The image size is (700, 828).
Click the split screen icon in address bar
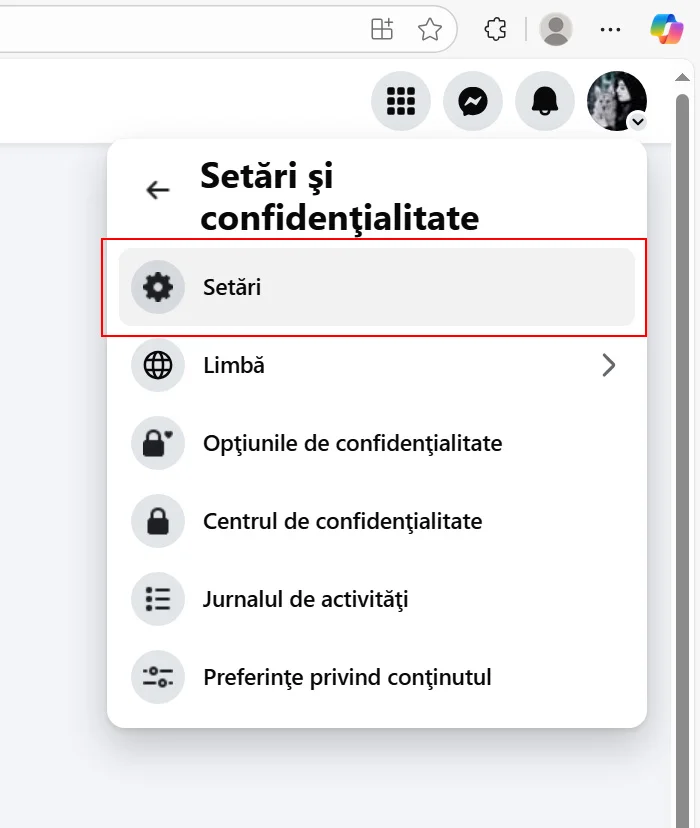coord(382,29)
